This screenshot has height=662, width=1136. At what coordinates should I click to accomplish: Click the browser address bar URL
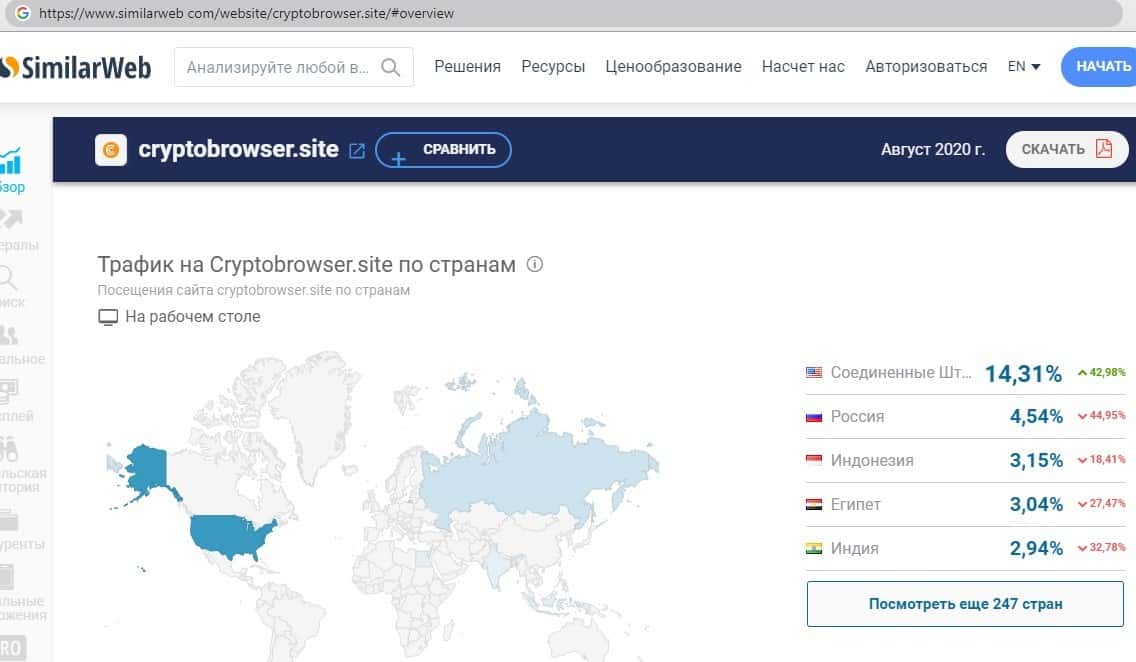pyautogui.click(x=246, y=13)
